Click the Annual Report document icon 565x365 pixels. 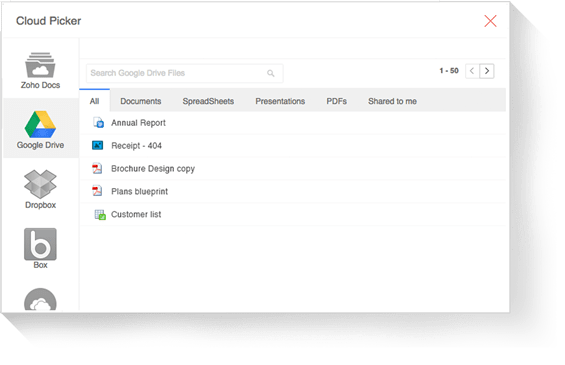[x=98, y=123]
